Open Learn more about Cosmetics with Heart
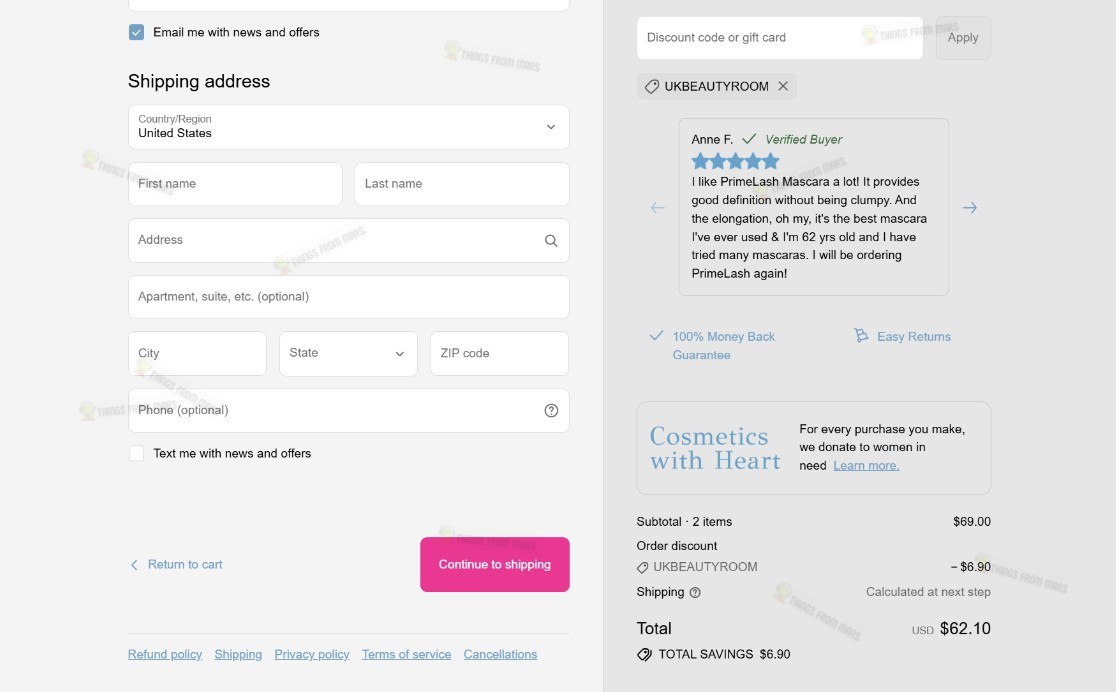The width and height of the screenshot is (1116, 692). [866, 466]
